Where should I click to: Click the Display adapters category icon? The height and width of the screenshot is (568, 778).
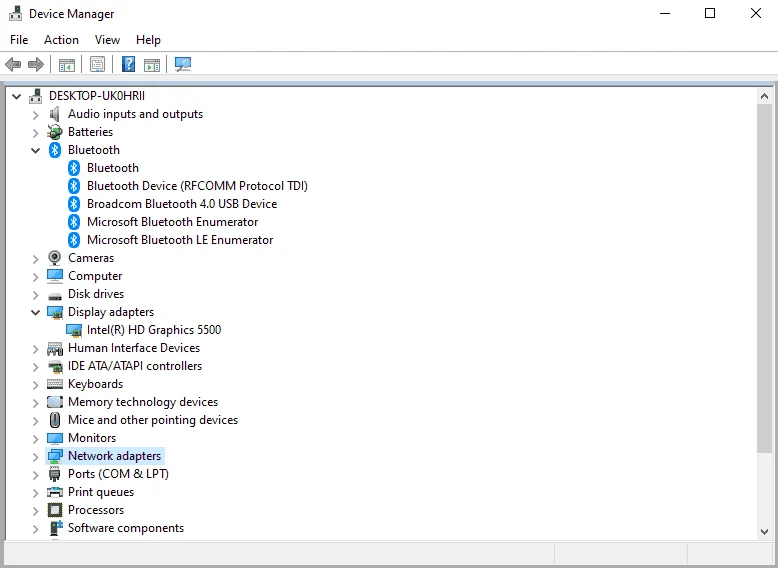coord(55,312)
